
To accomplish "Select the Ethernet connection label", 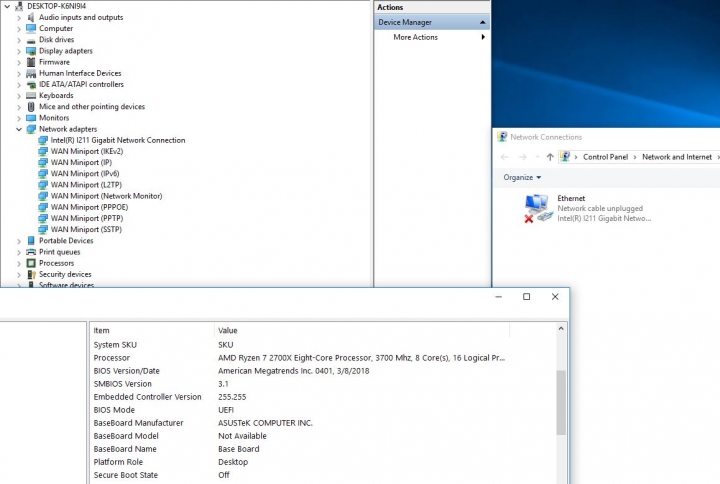I will (x=571, y=198).
